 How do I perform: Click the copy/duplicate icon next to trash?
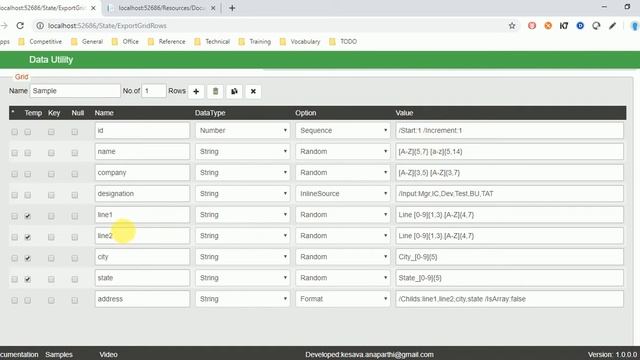[x=234, y=91]
